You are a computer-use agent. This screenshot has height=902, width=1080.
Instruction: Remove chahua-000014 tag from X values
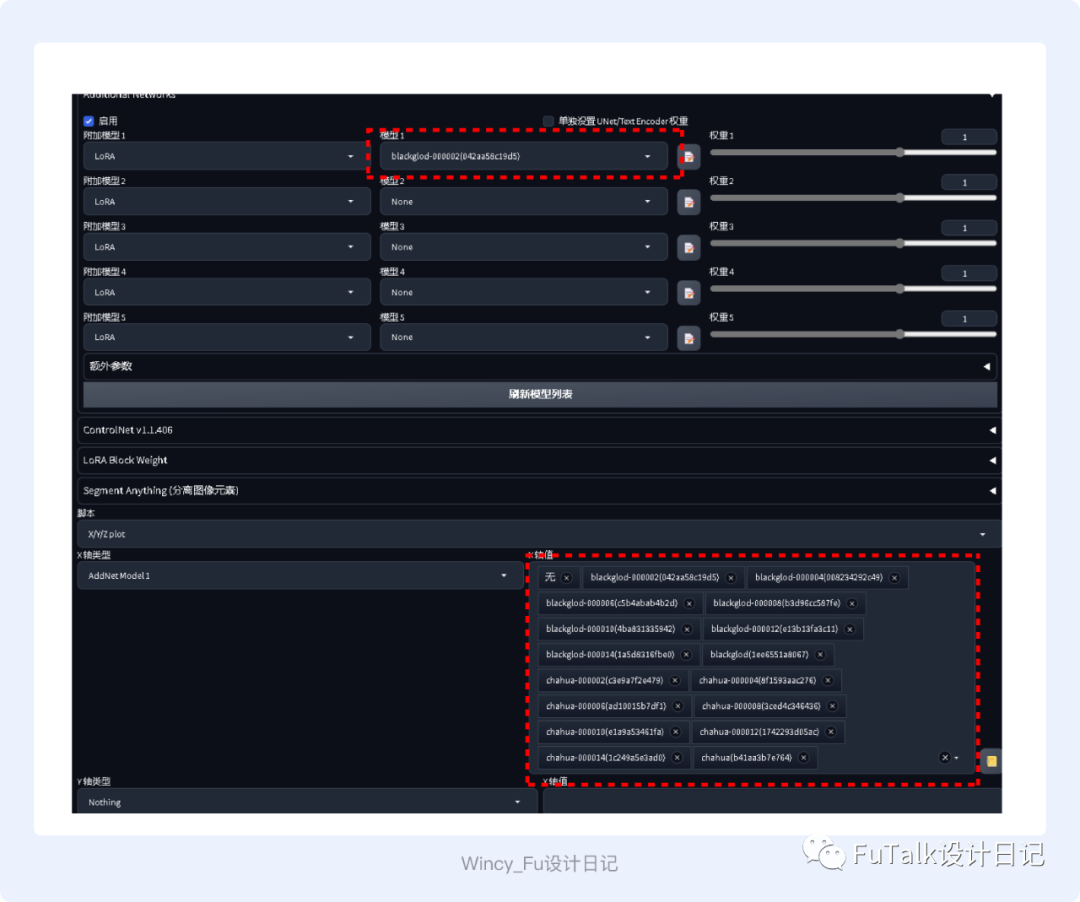tap(677, 758)
